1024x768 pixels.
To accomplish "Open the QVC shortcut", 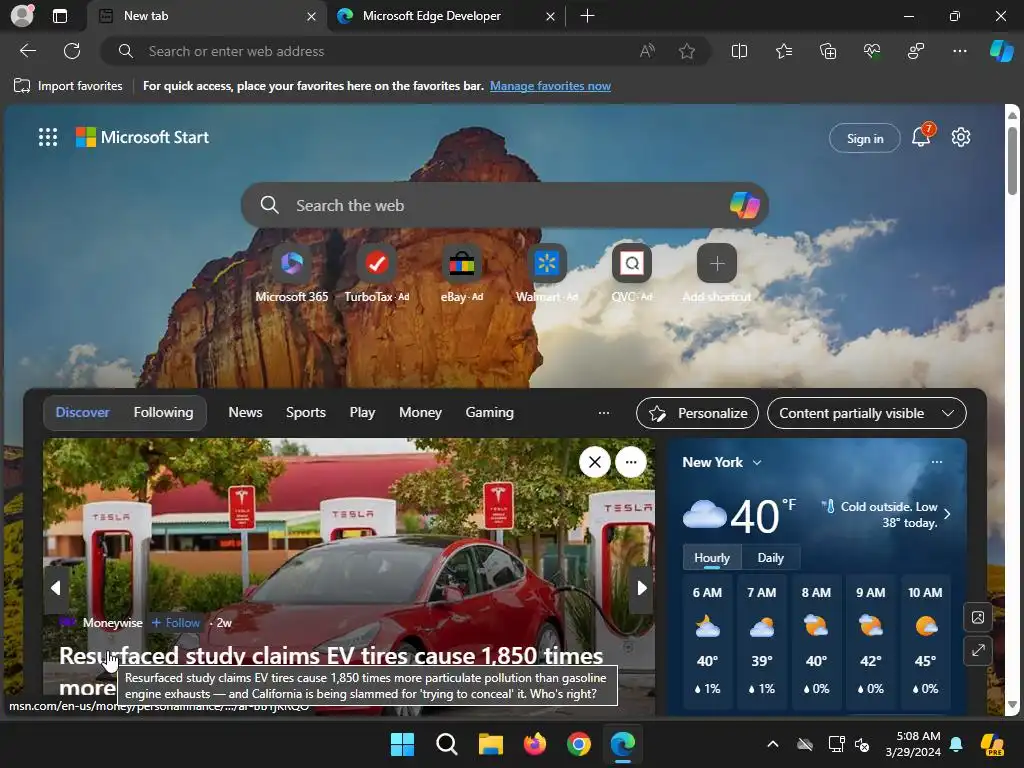I will pos(632,274).
